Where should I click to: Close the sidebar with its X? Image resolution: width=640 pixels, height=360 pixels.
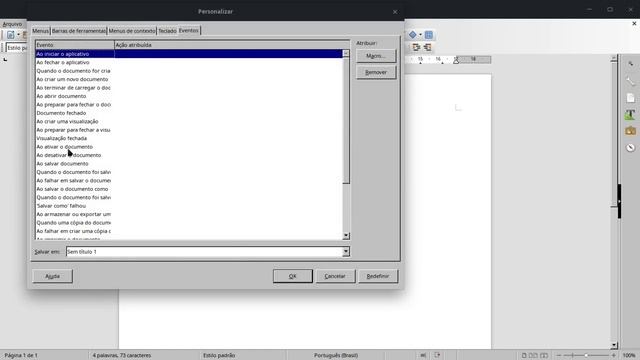[634, 24]
